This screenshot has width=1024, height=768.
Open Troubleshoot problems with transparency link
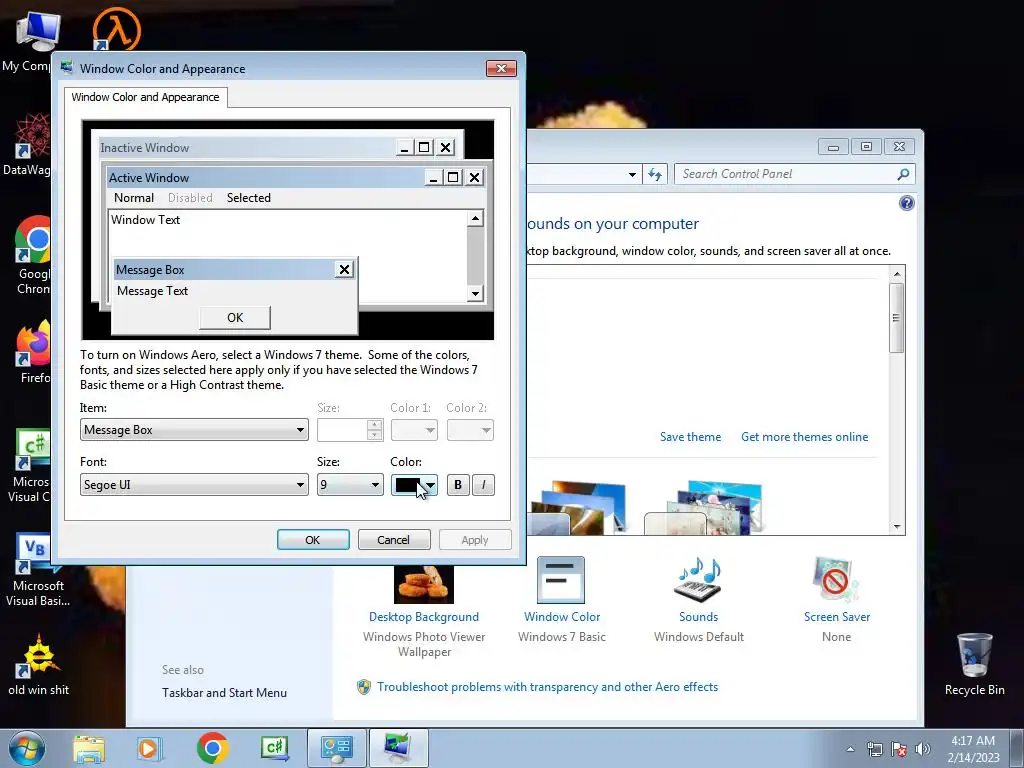point(547,687)
